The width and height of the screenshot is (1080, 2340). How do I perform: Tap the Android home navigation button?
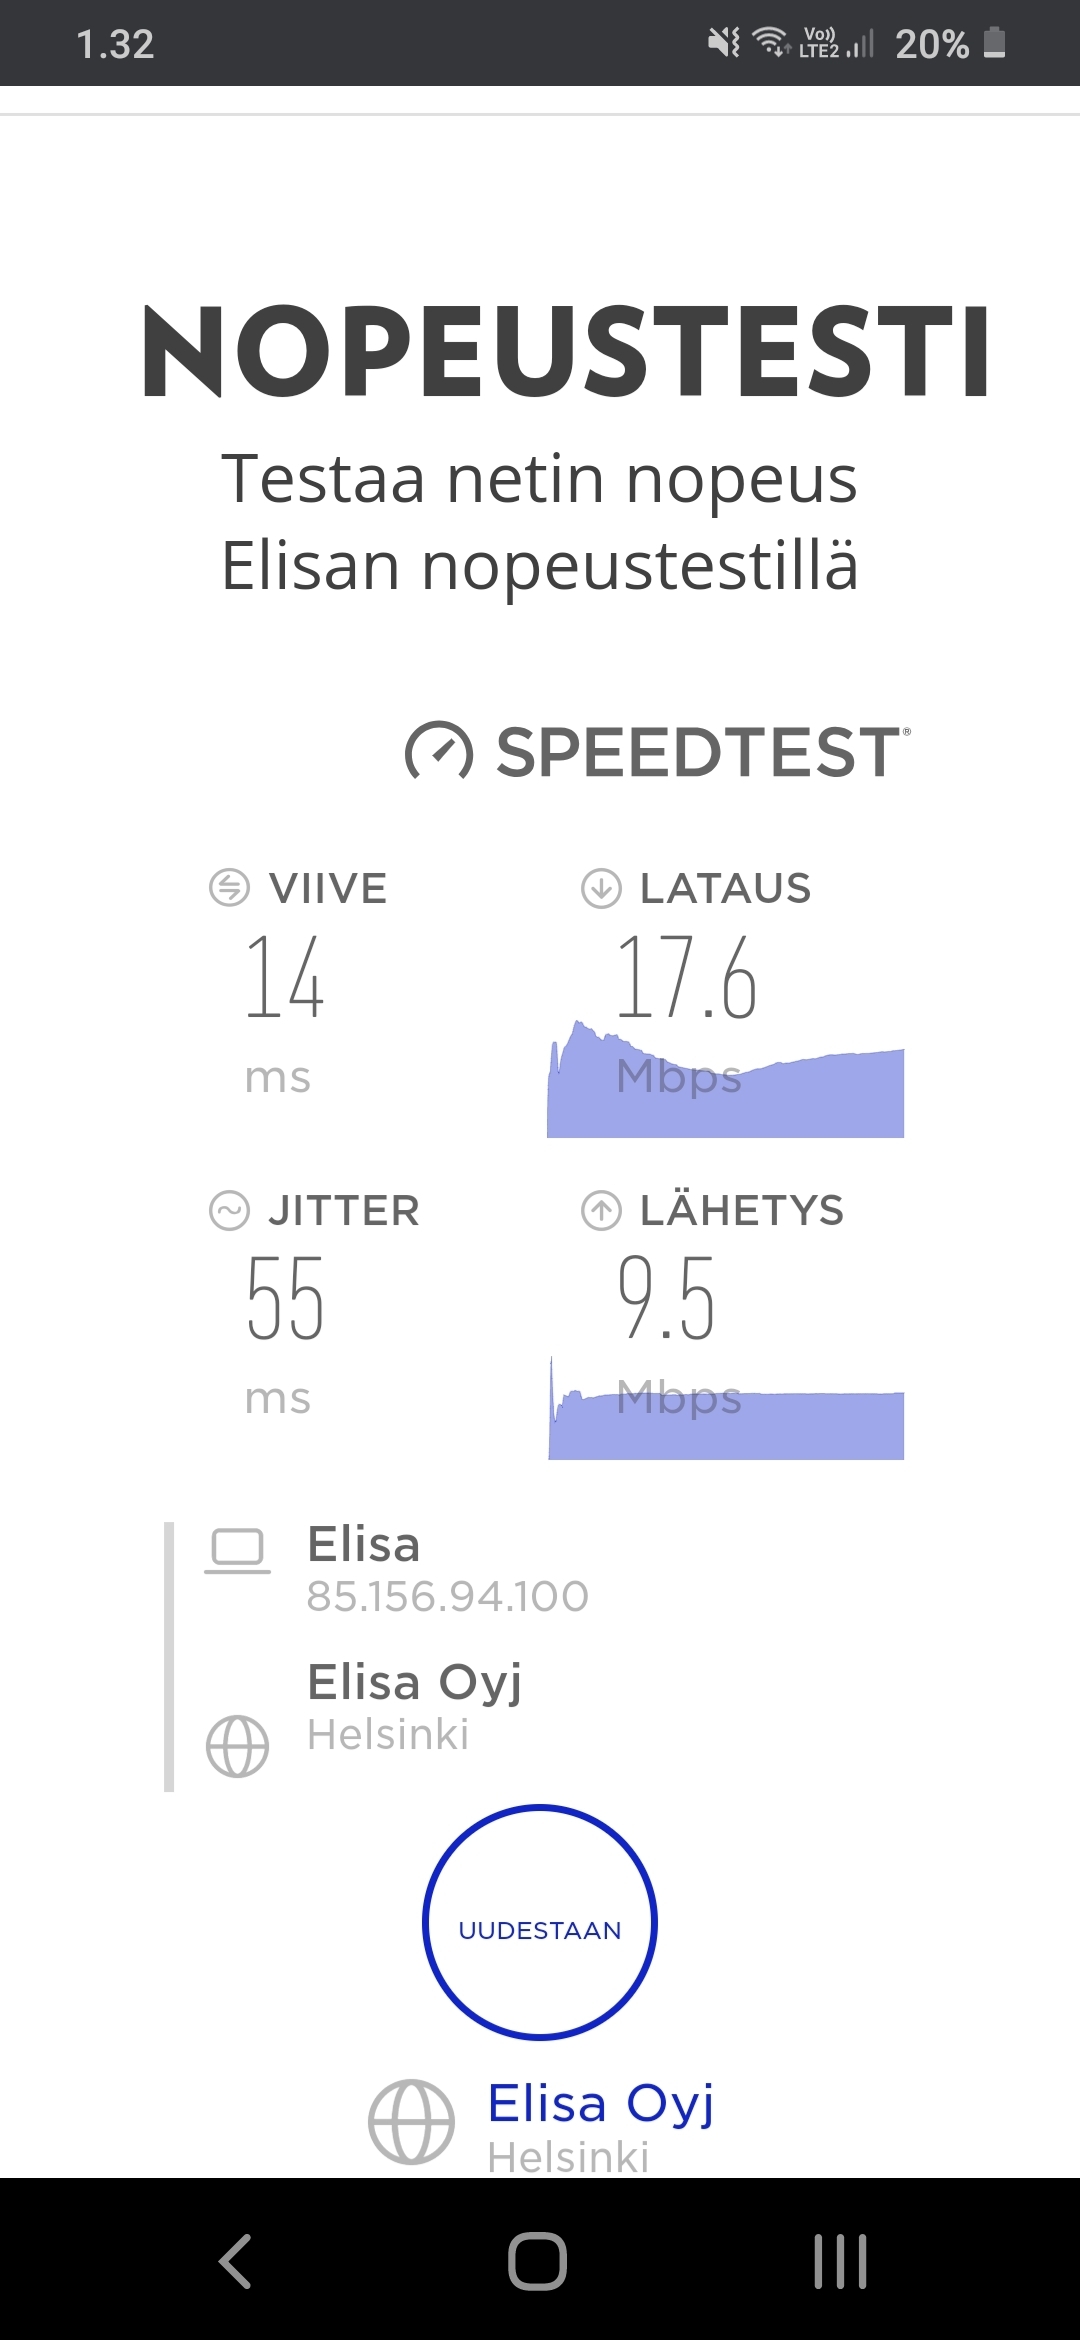coord(538,2260)
